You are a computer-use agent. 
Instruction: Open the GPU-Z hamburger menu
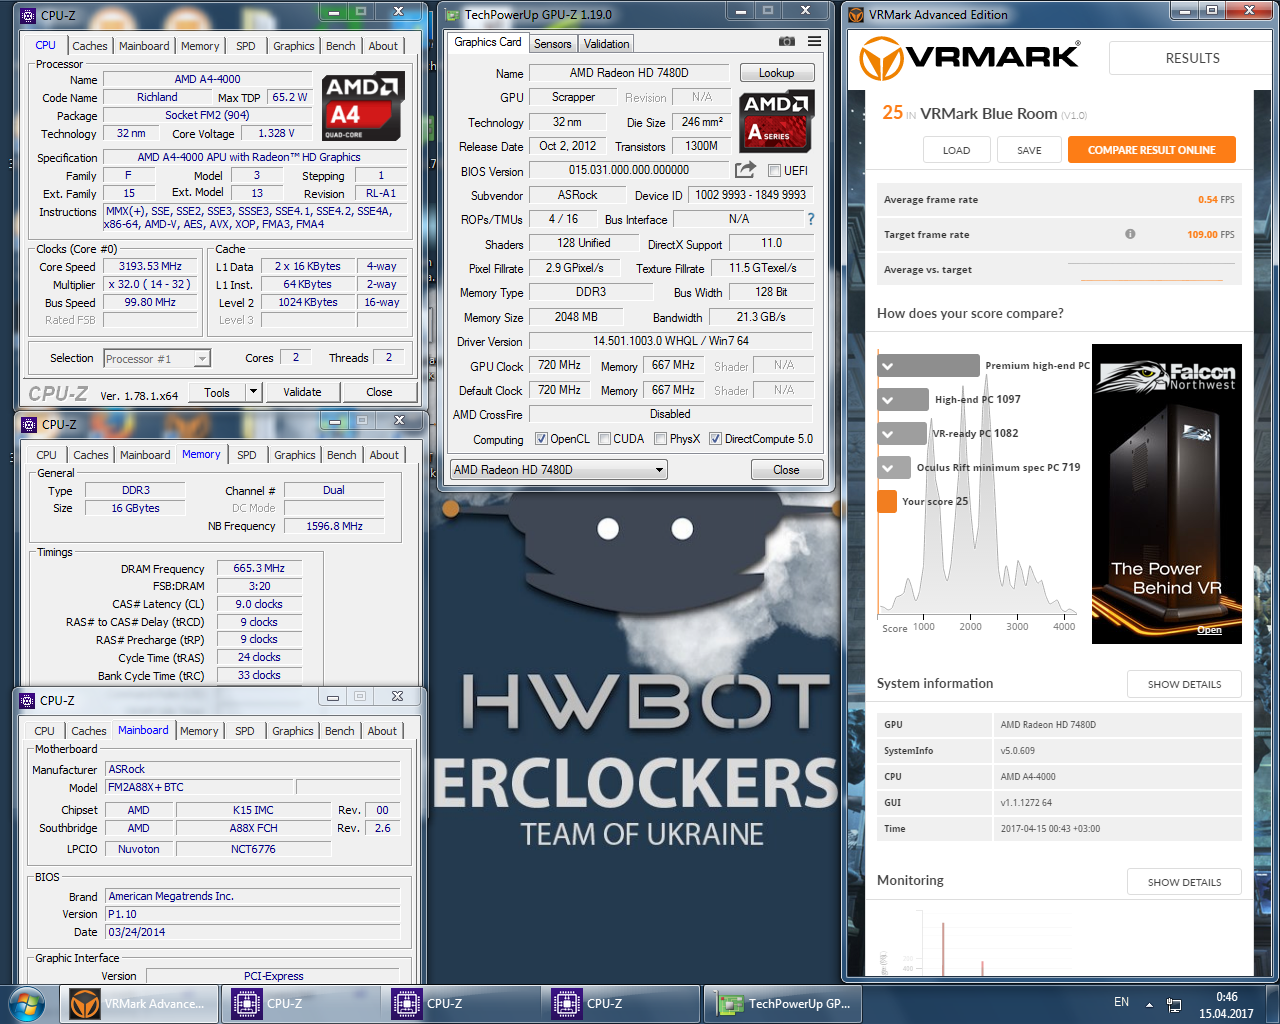(x=815, y=41)
